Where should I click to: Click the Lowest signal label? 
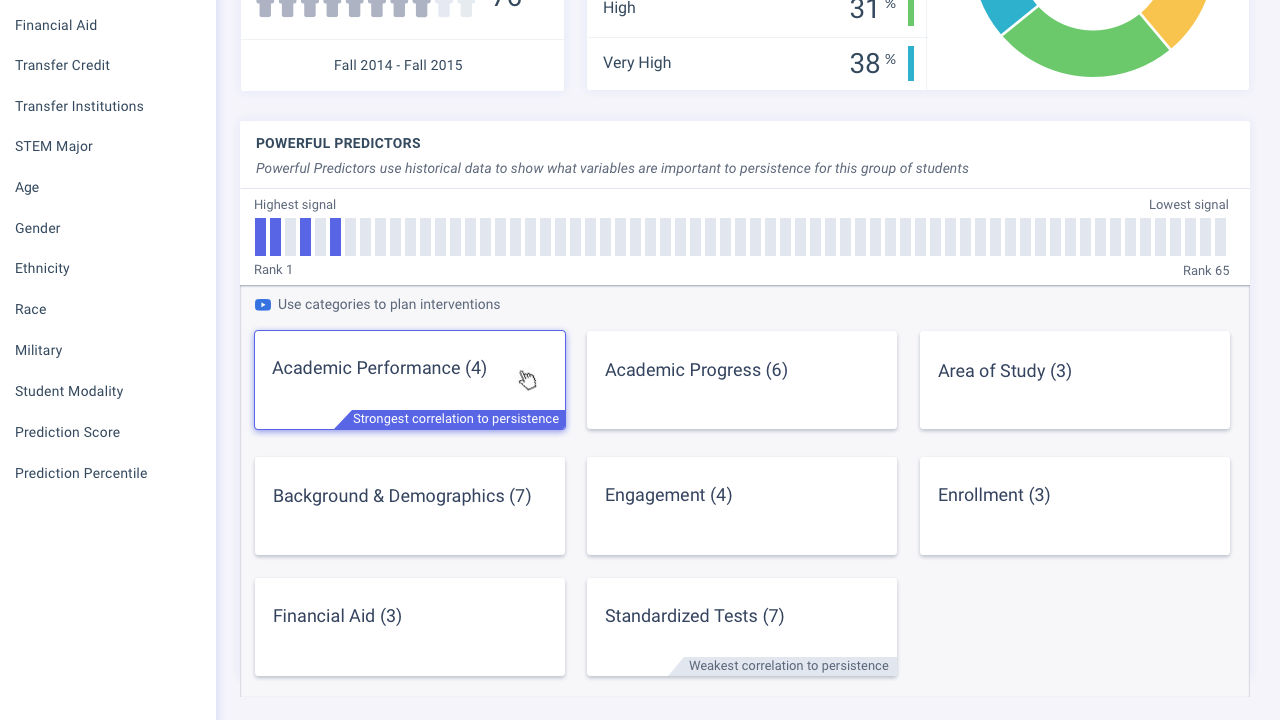pyautogui.click(x=1189, y=205)
